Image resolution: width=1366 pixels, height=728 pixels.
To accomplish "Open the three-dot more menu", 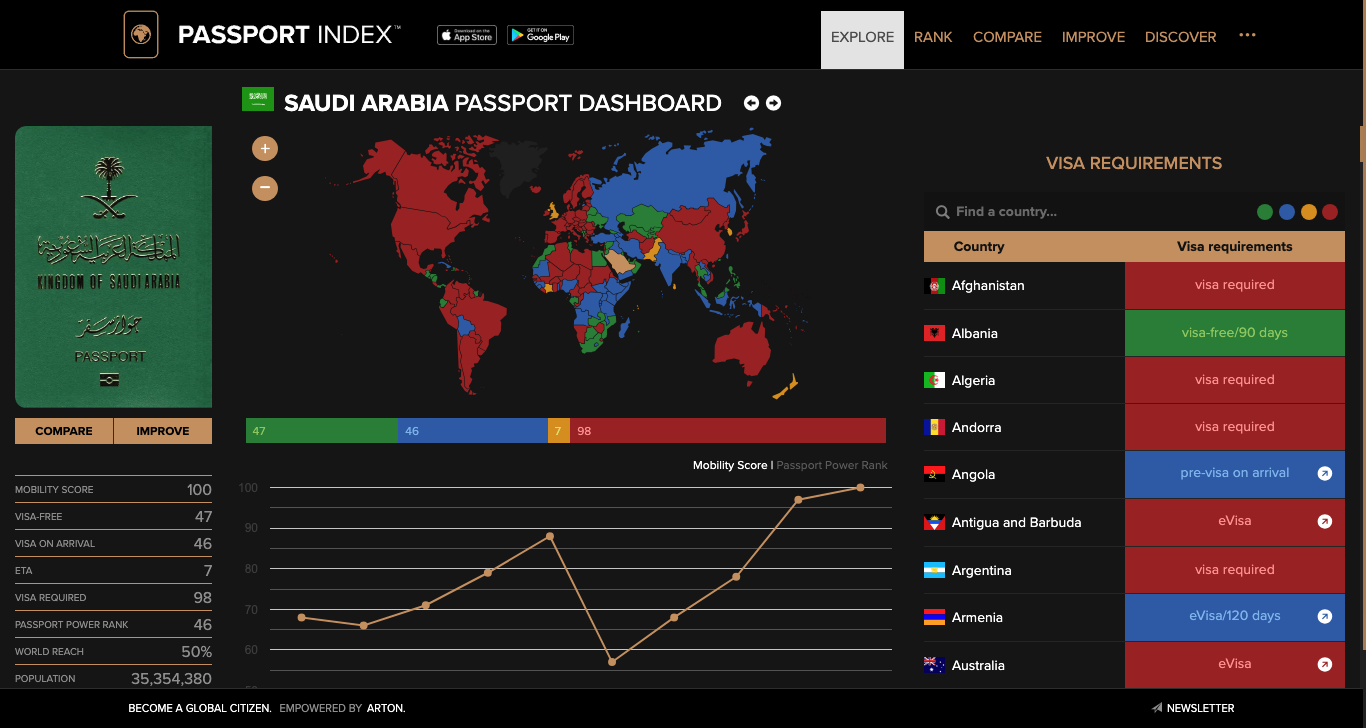I will 1247,35.
